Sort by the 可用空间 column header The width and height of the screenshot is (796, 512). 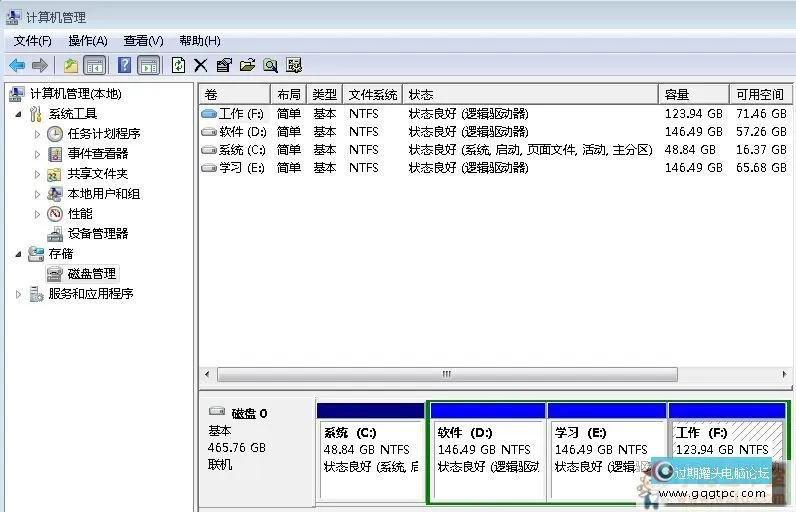click(x=761, y=94)
